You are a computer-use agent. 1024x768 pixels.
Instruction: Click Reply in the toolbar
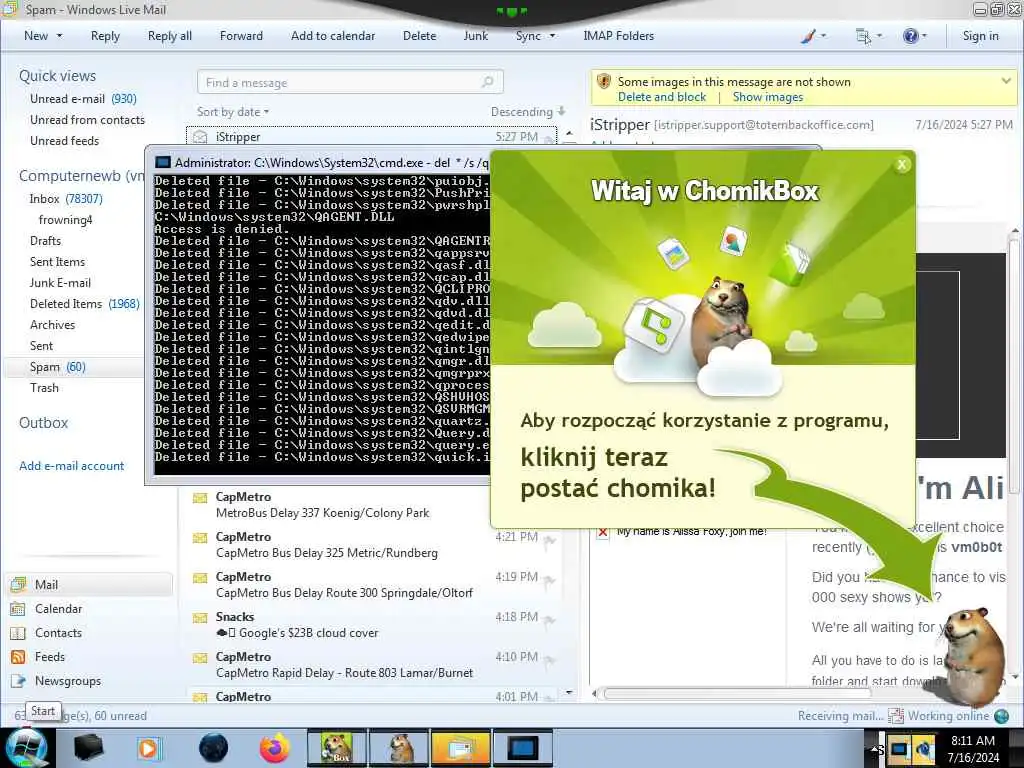coord(105,37)
